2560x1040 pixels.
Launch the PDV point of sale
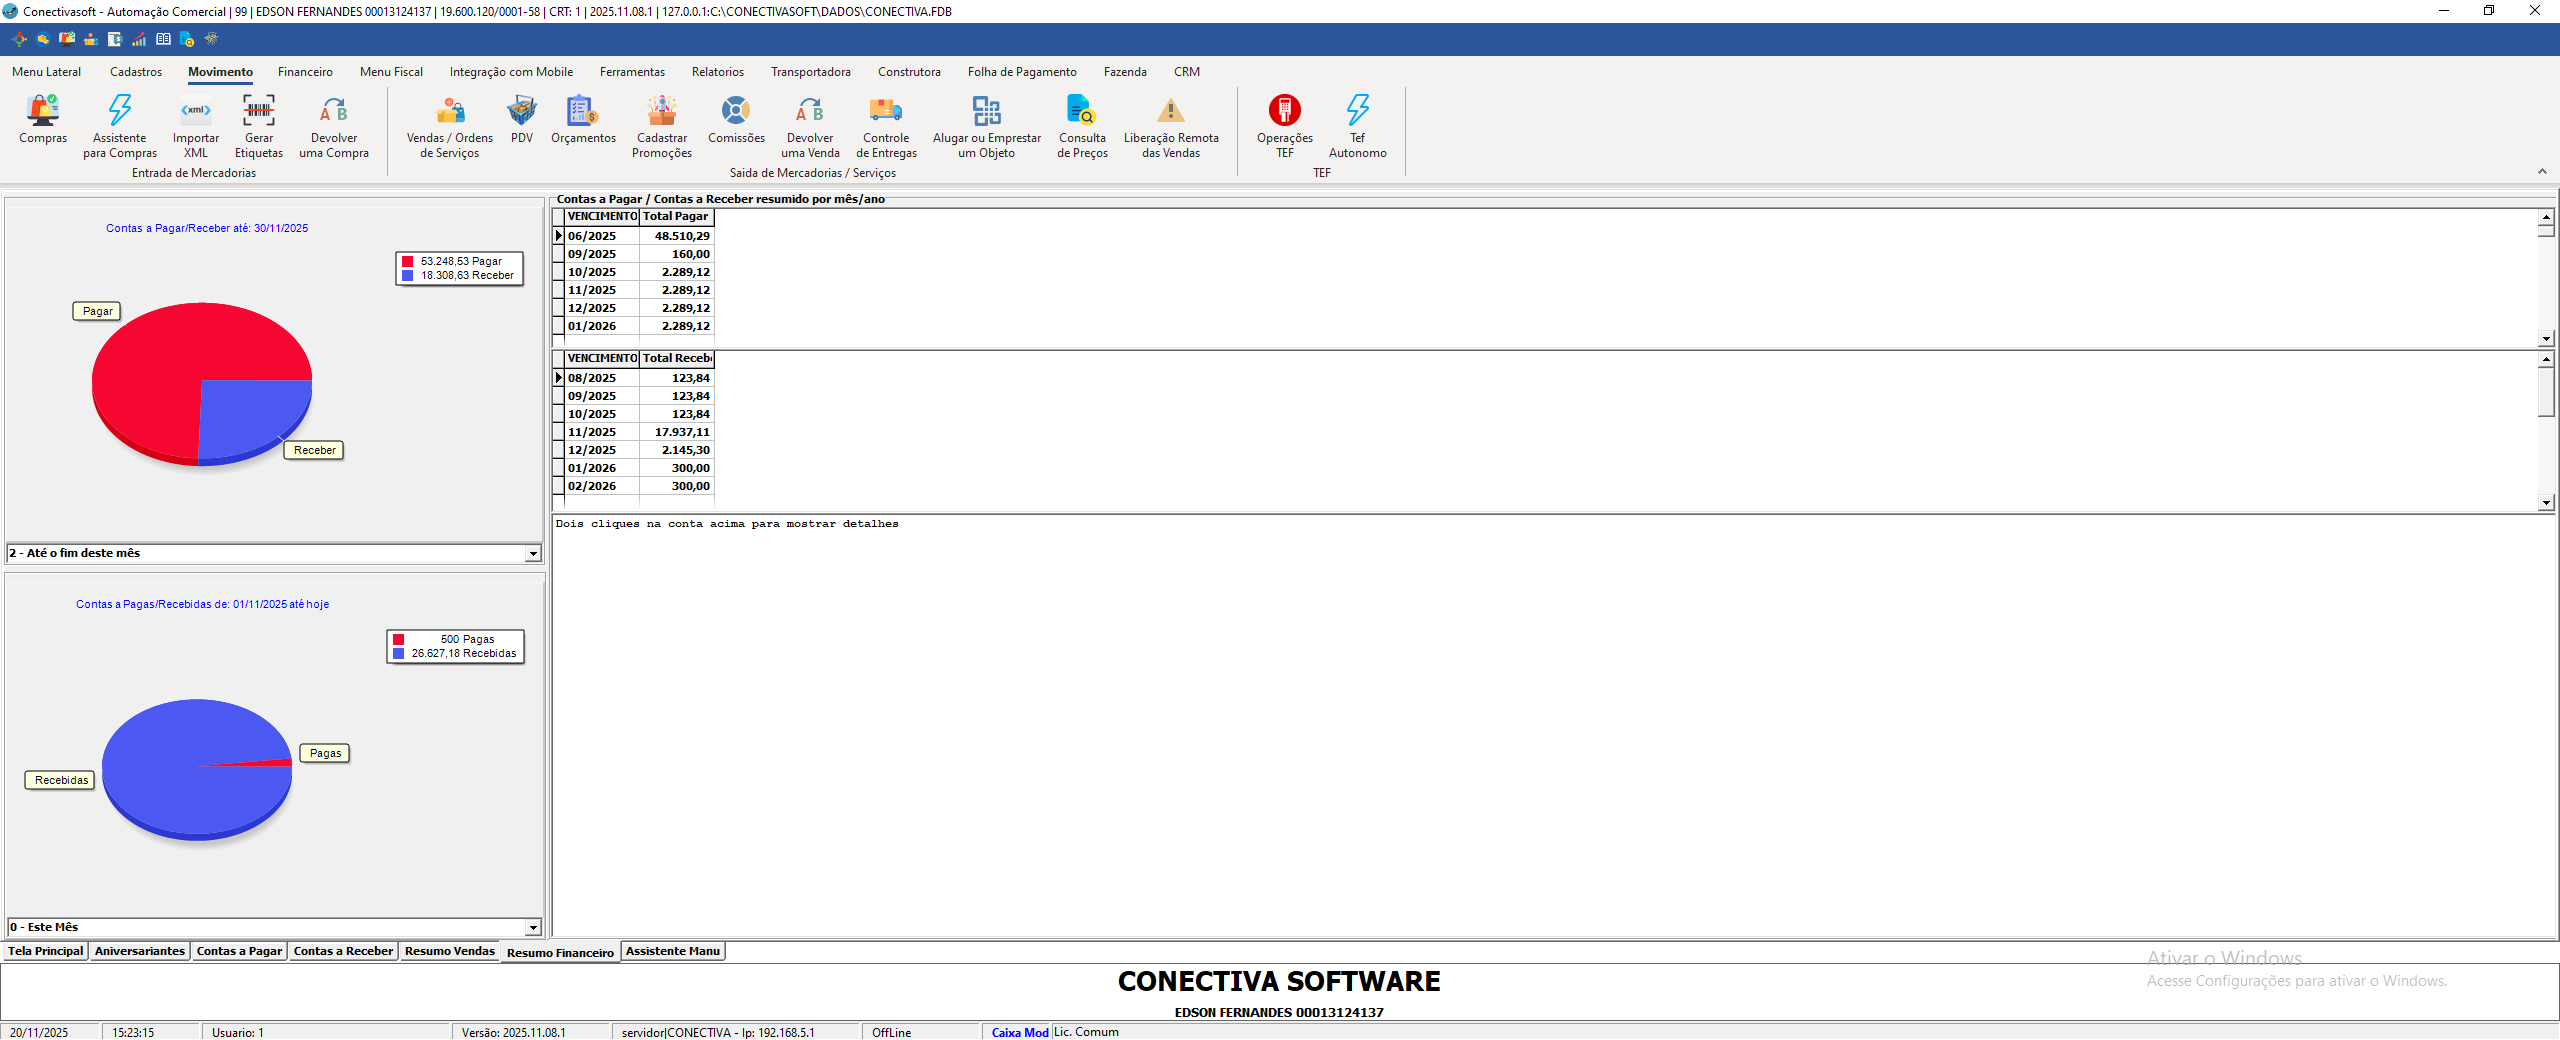coord(521,112)
